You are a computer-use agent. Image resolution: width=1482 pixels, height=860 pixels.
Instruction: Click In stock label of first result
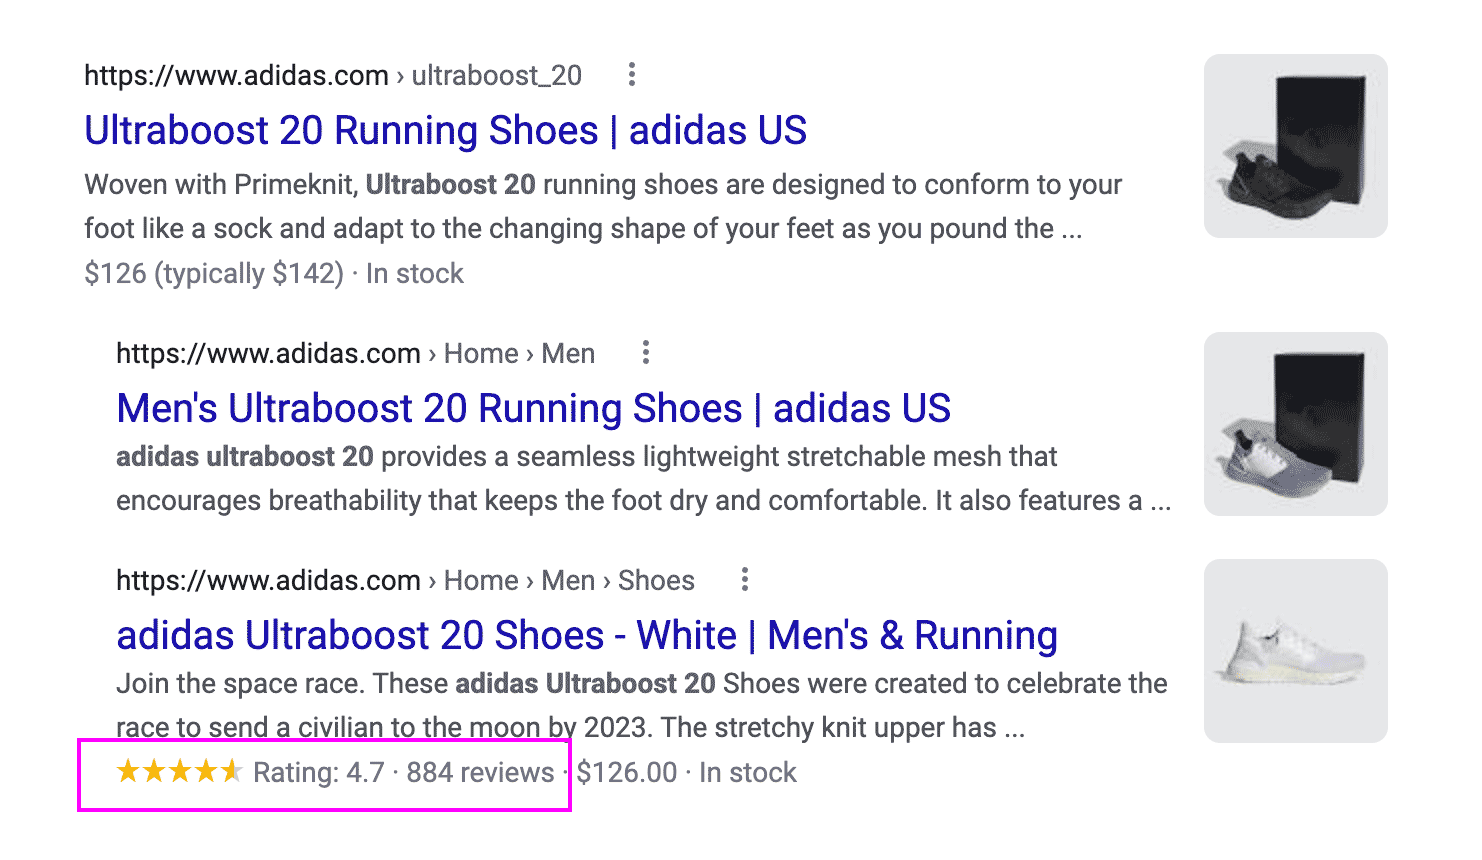414,273
